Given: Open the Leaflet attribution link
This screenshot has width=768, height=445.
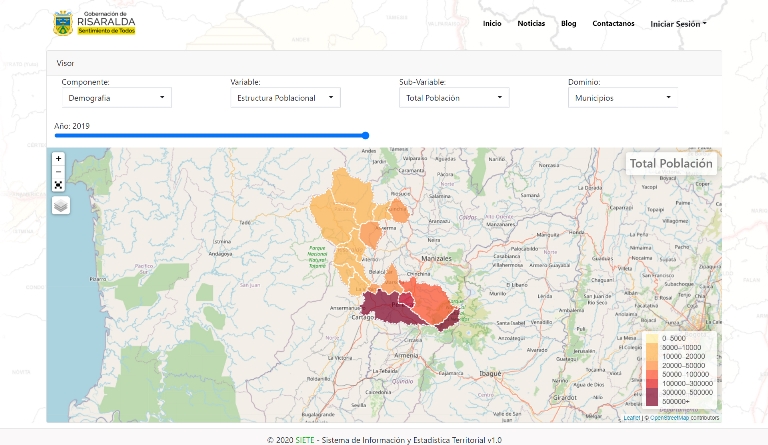Looking at the screenshot, I should click(630, 418).
